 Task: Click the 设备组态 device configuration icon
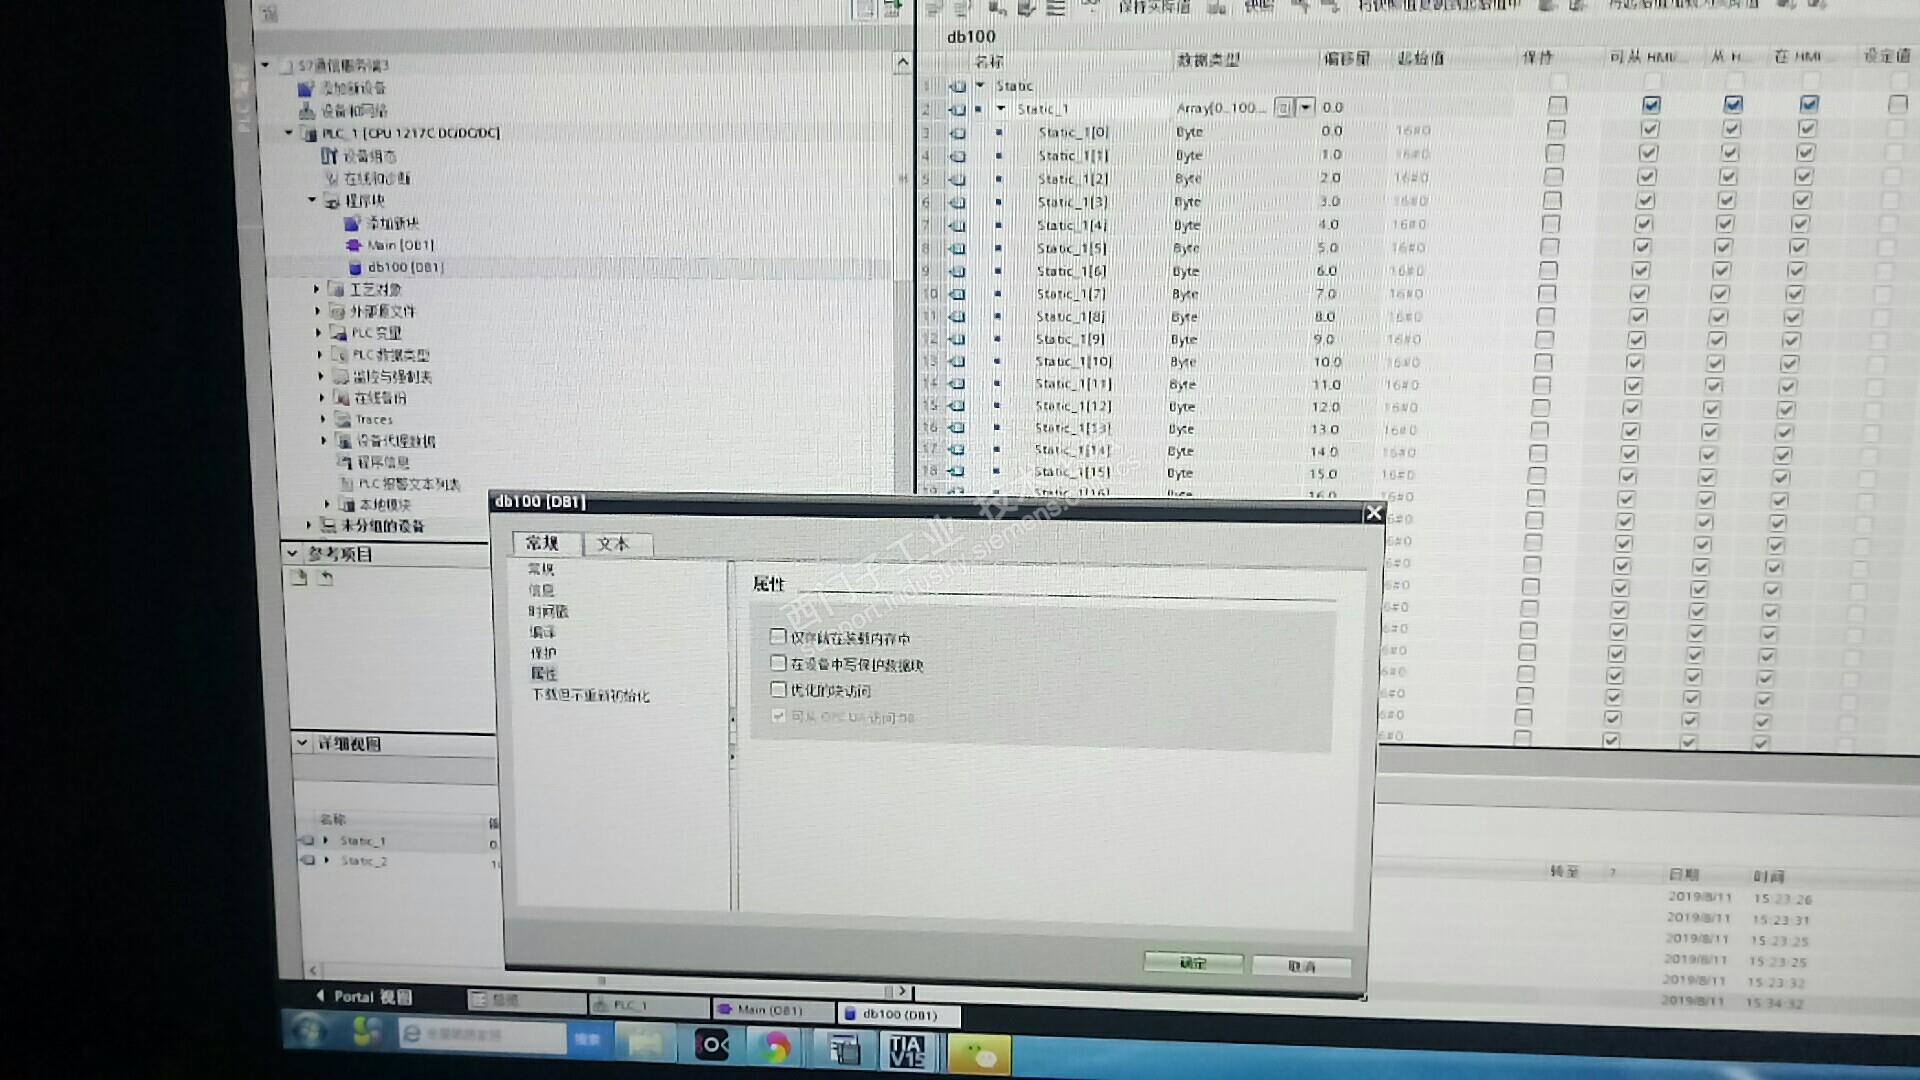point(329,156)
